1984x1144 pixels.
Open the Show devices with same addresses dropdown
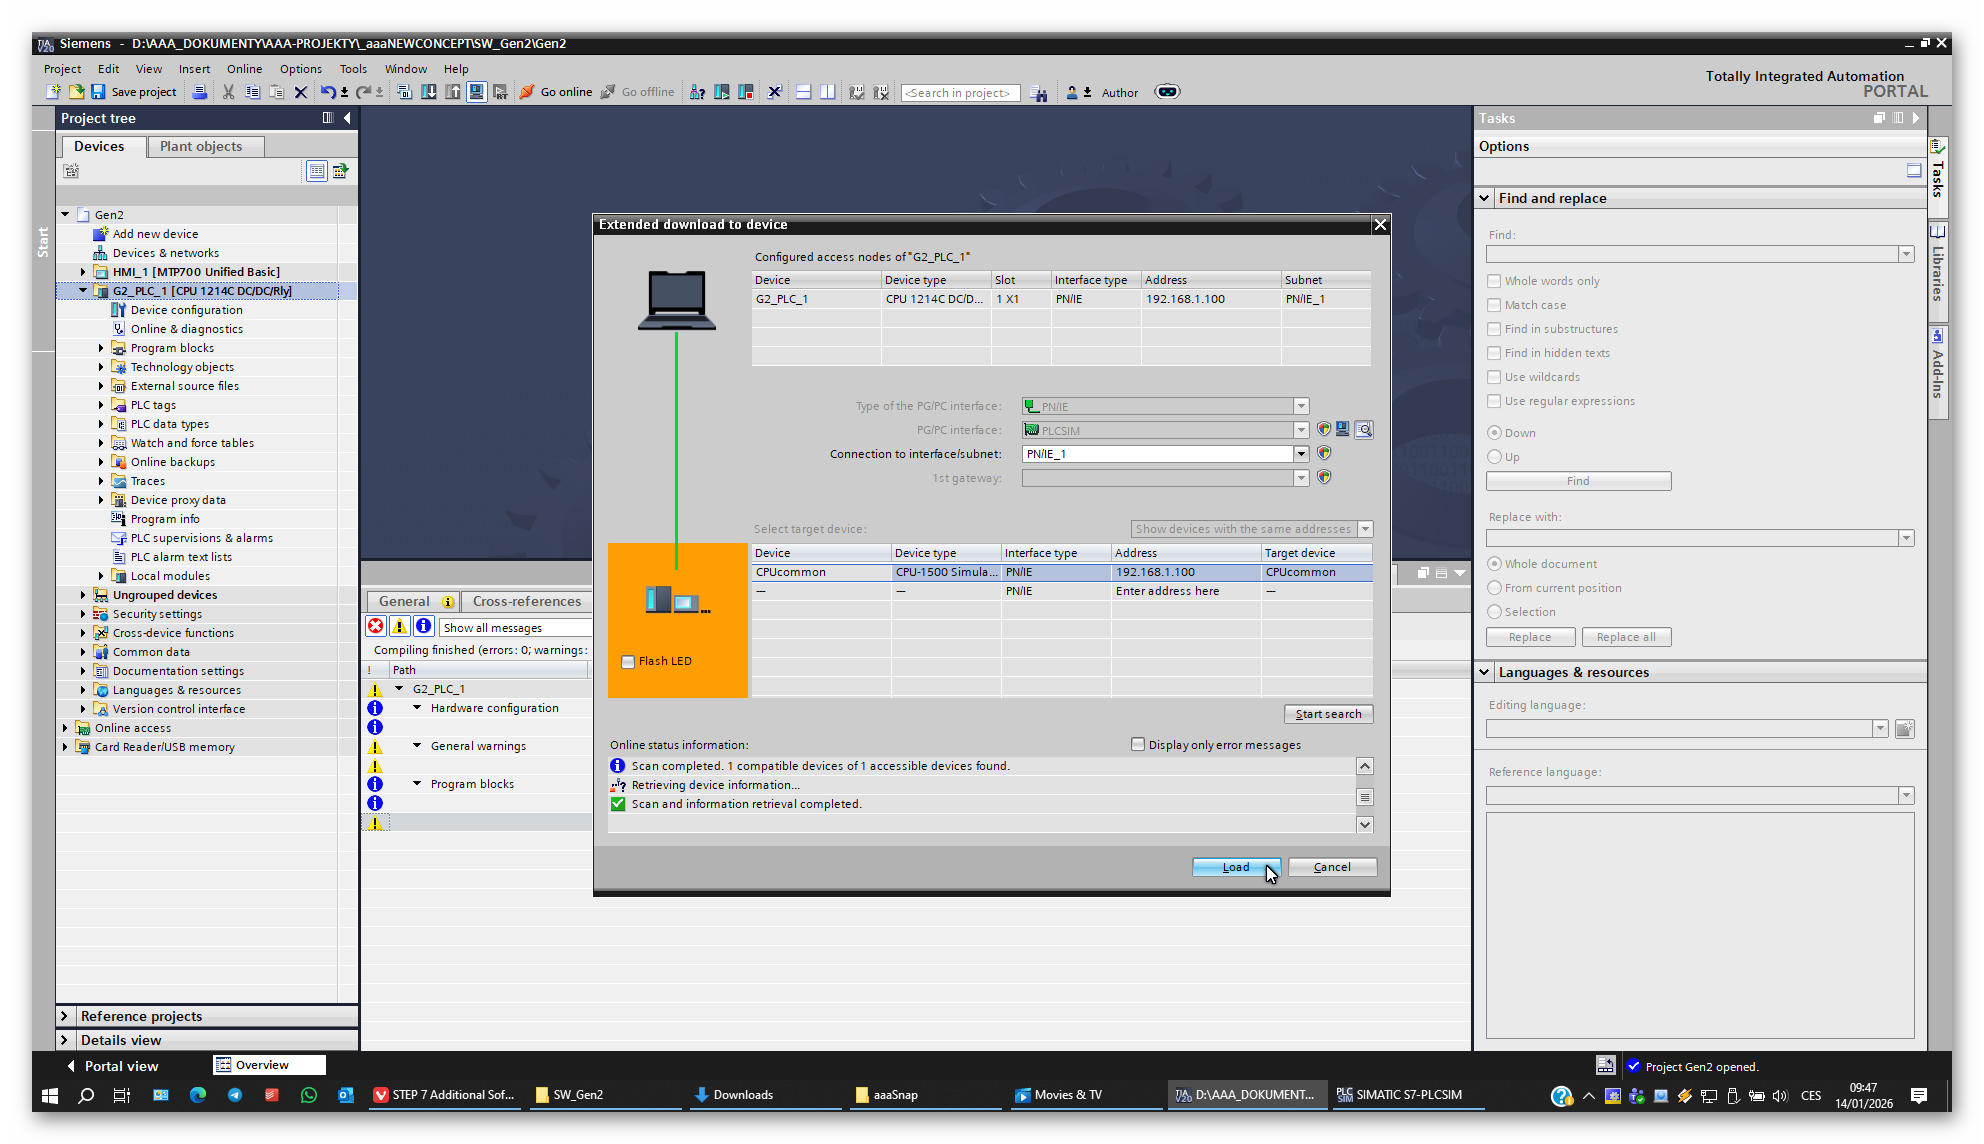coord(1365,529)
